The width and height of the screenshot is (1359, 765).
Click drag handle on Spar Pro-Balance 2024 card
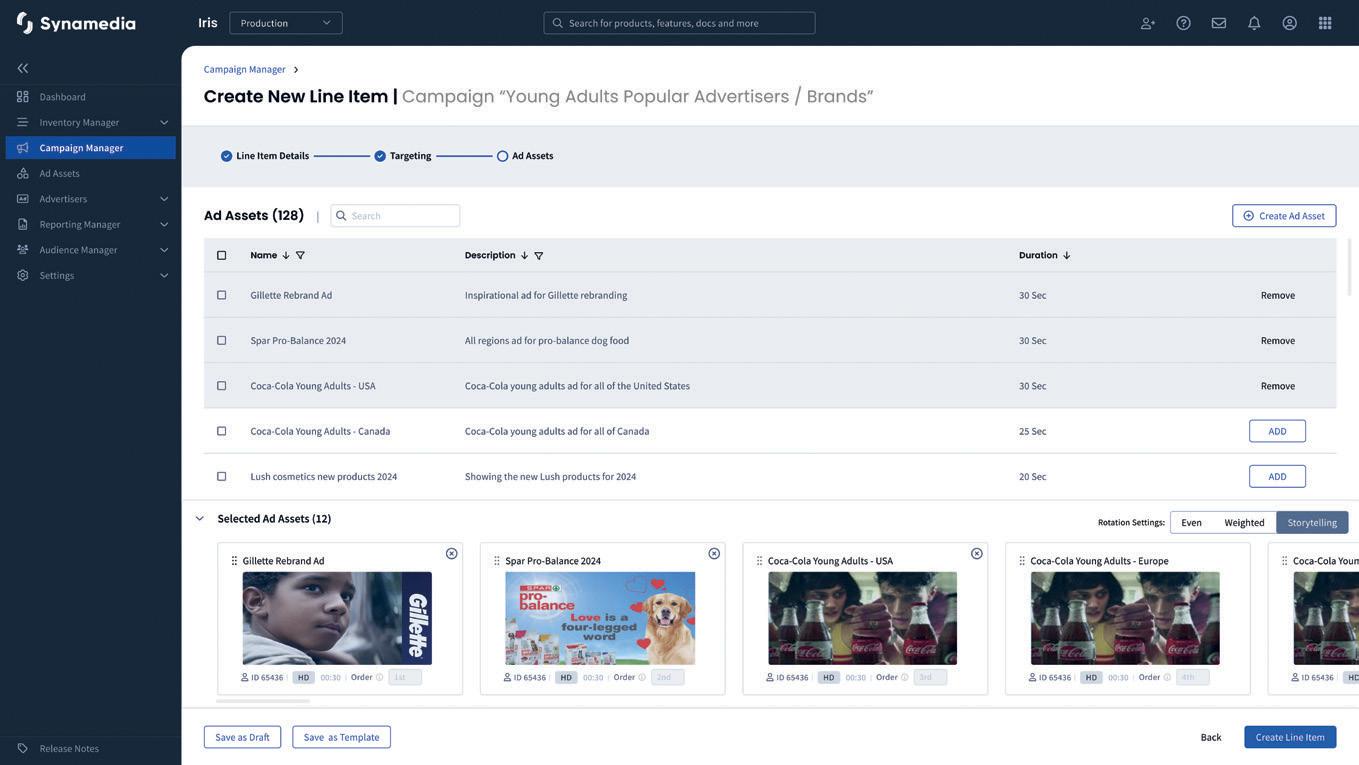[x=497, y=561]
